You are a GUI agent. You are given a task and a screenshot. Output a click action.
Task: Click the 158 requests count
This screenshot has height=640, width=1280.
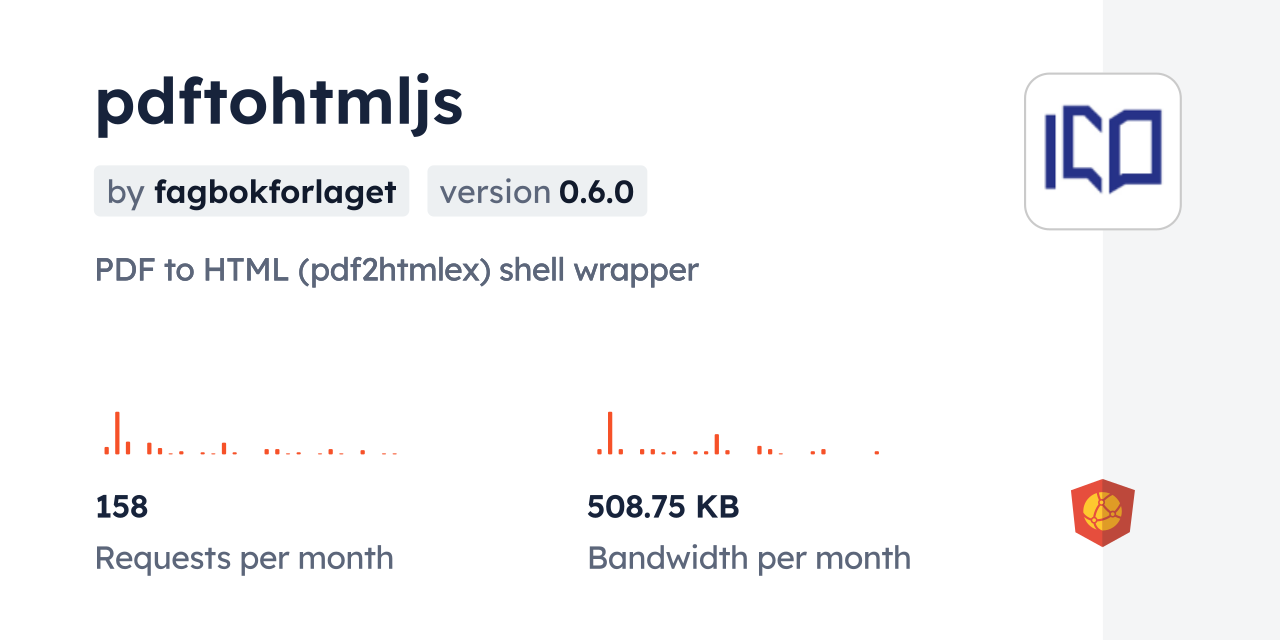[121, 507]
